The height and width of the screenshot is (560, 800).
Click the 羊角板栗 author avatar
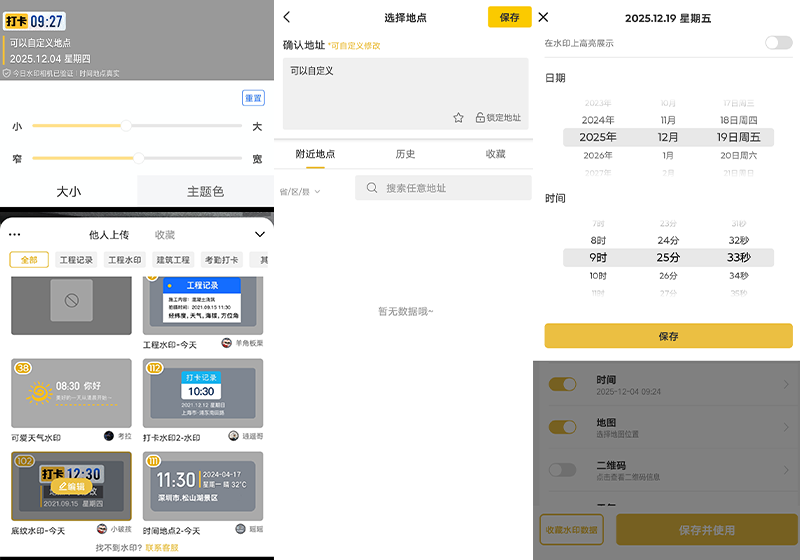click(x=227, y=343)
